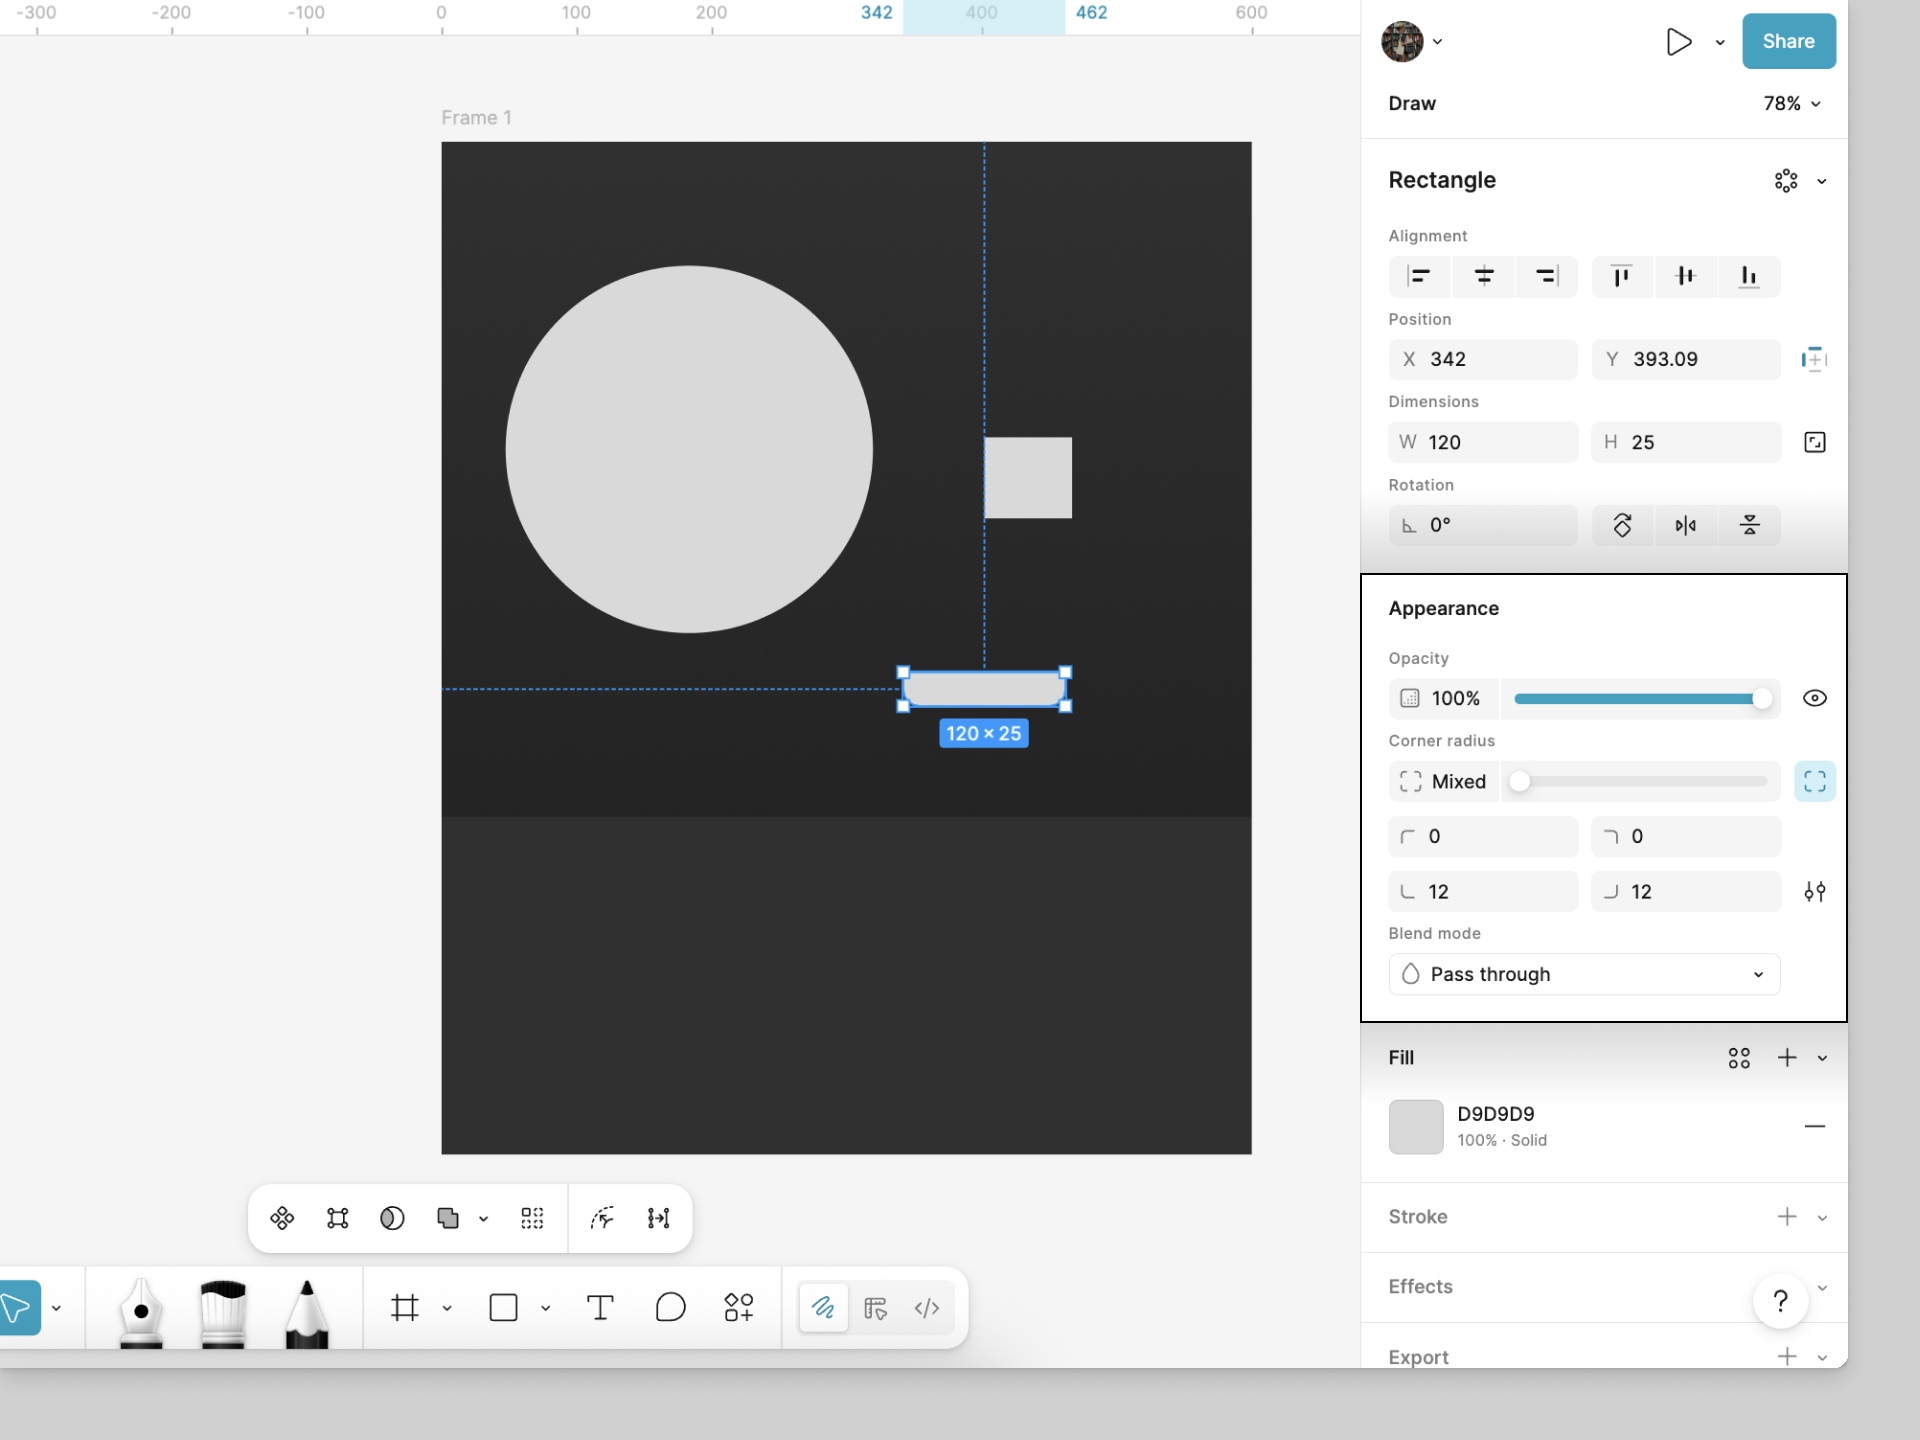Select the Text tool
The width and height of the screenshot is (1920, 1440).
(x=600, y=1308)
